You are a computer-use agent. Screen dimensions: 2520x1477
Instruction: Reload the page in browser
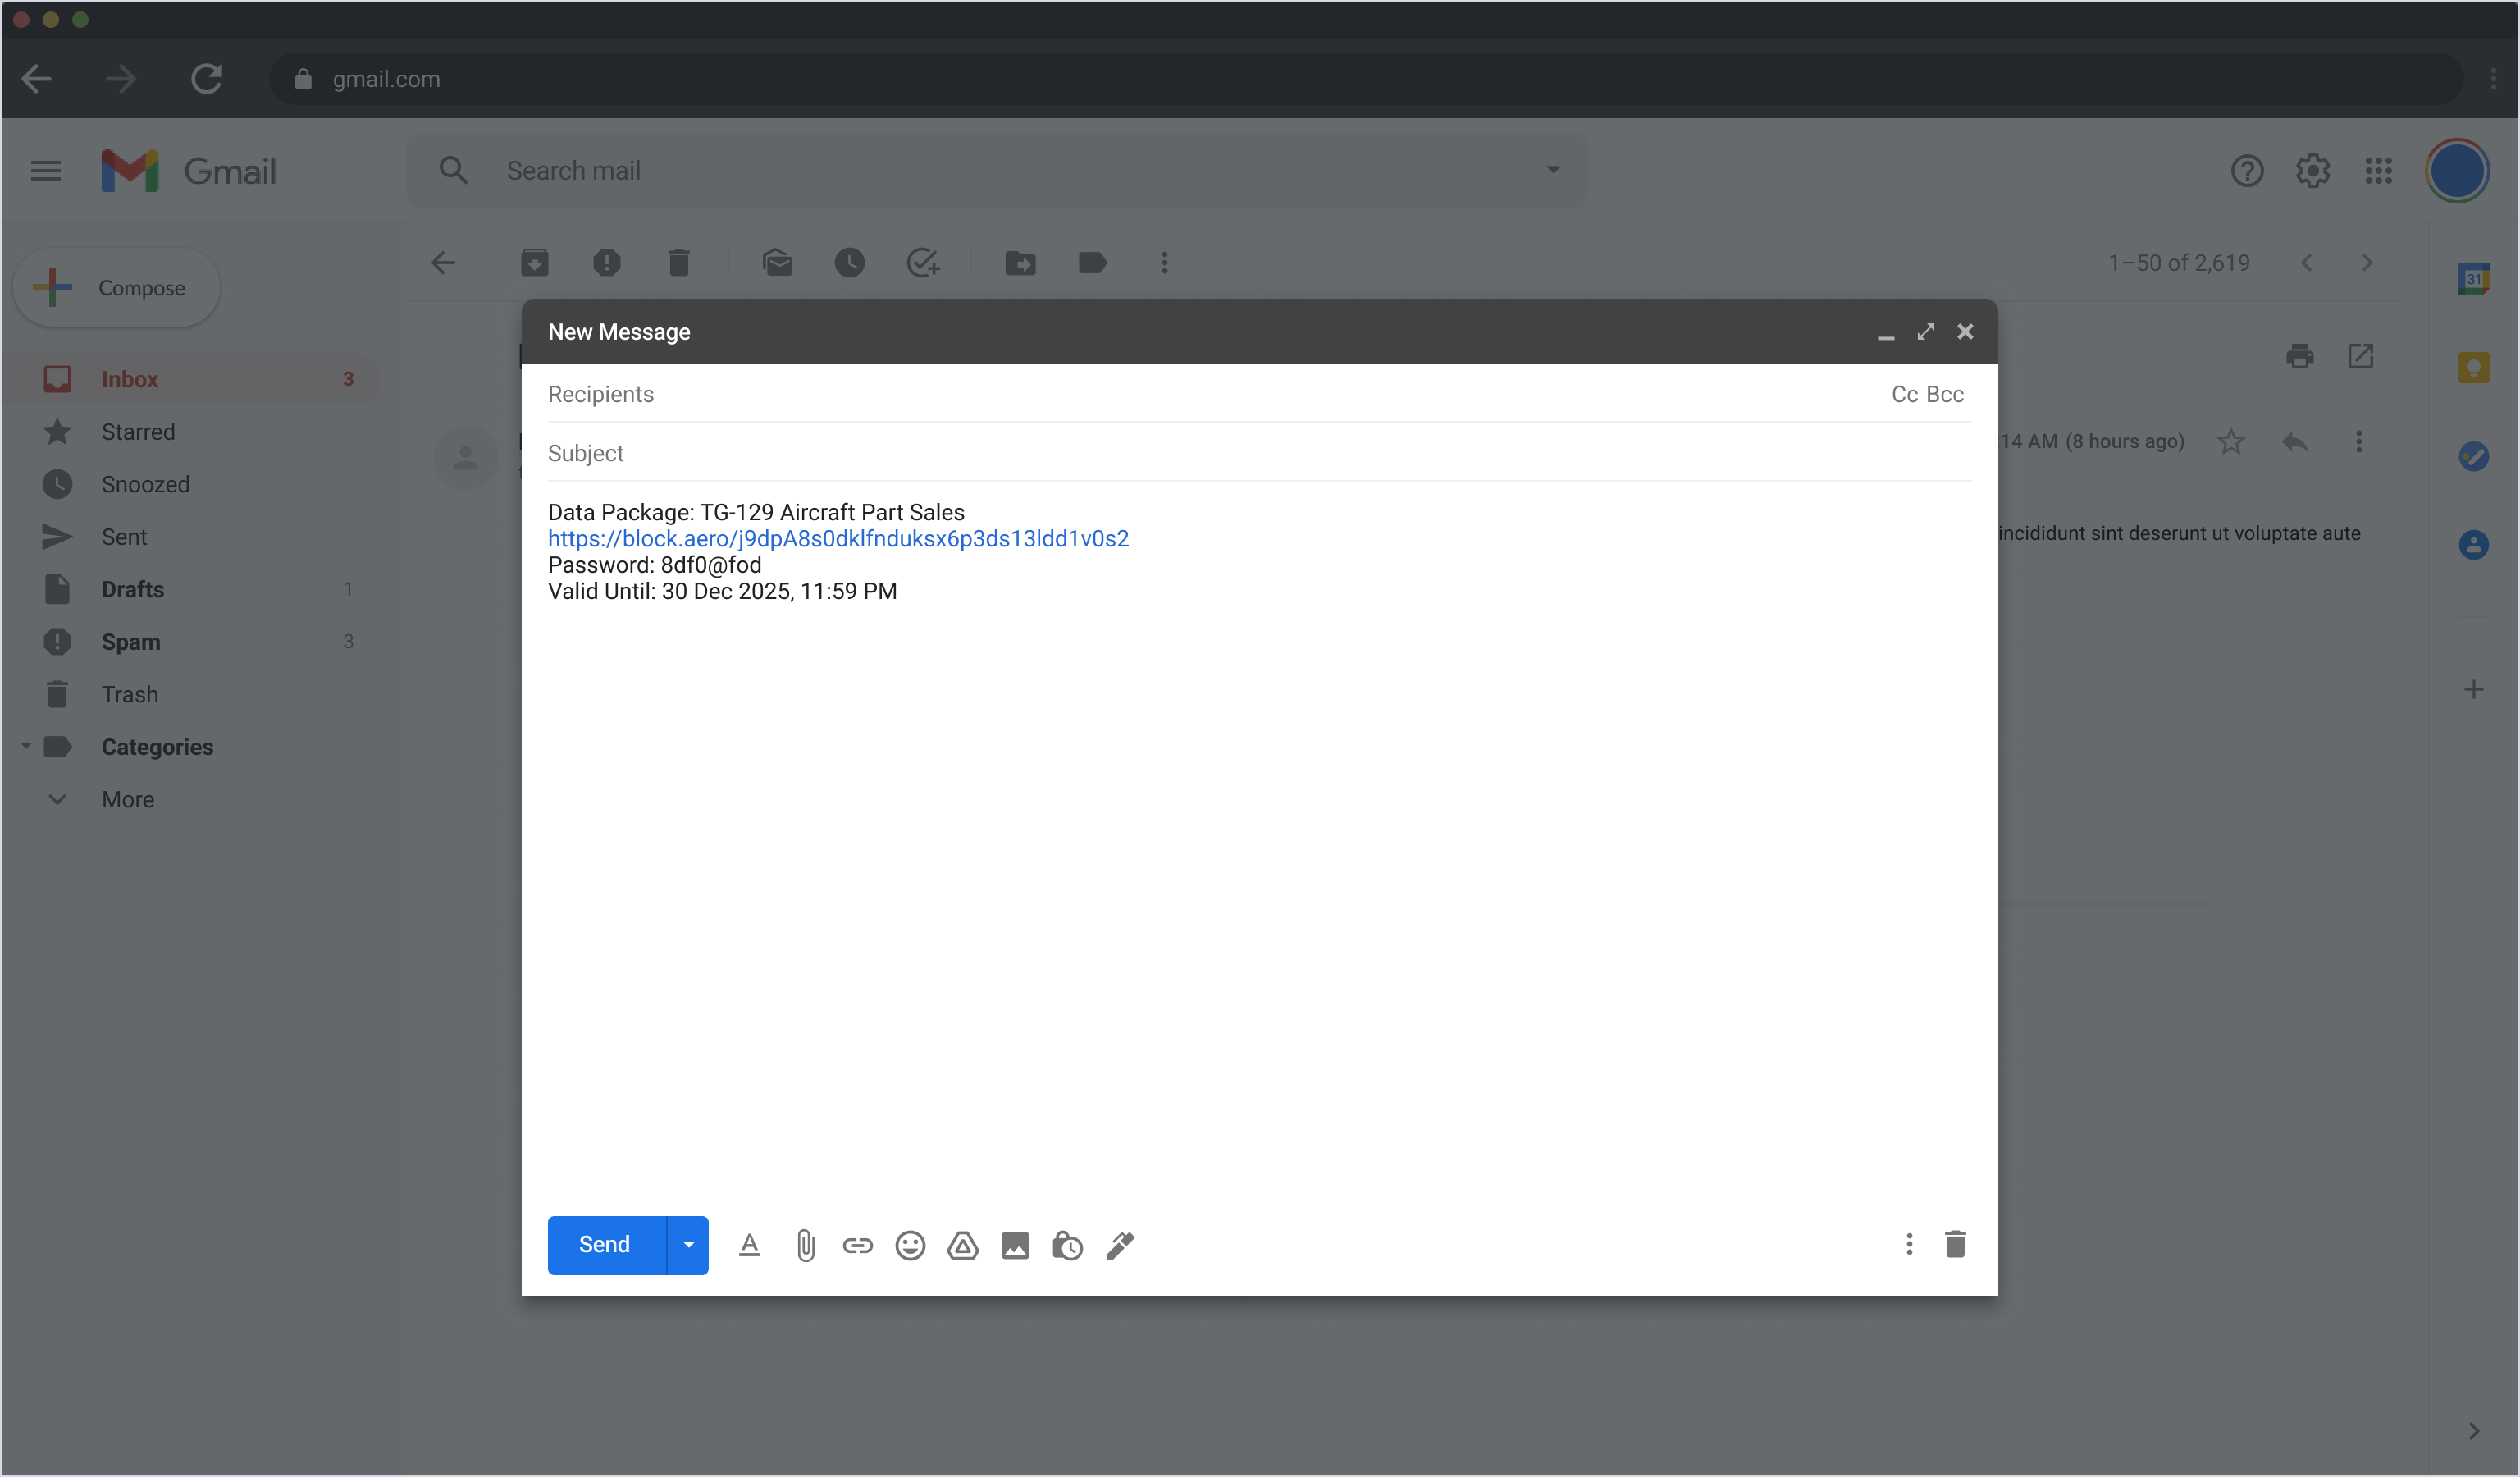(x=206, y=78)
